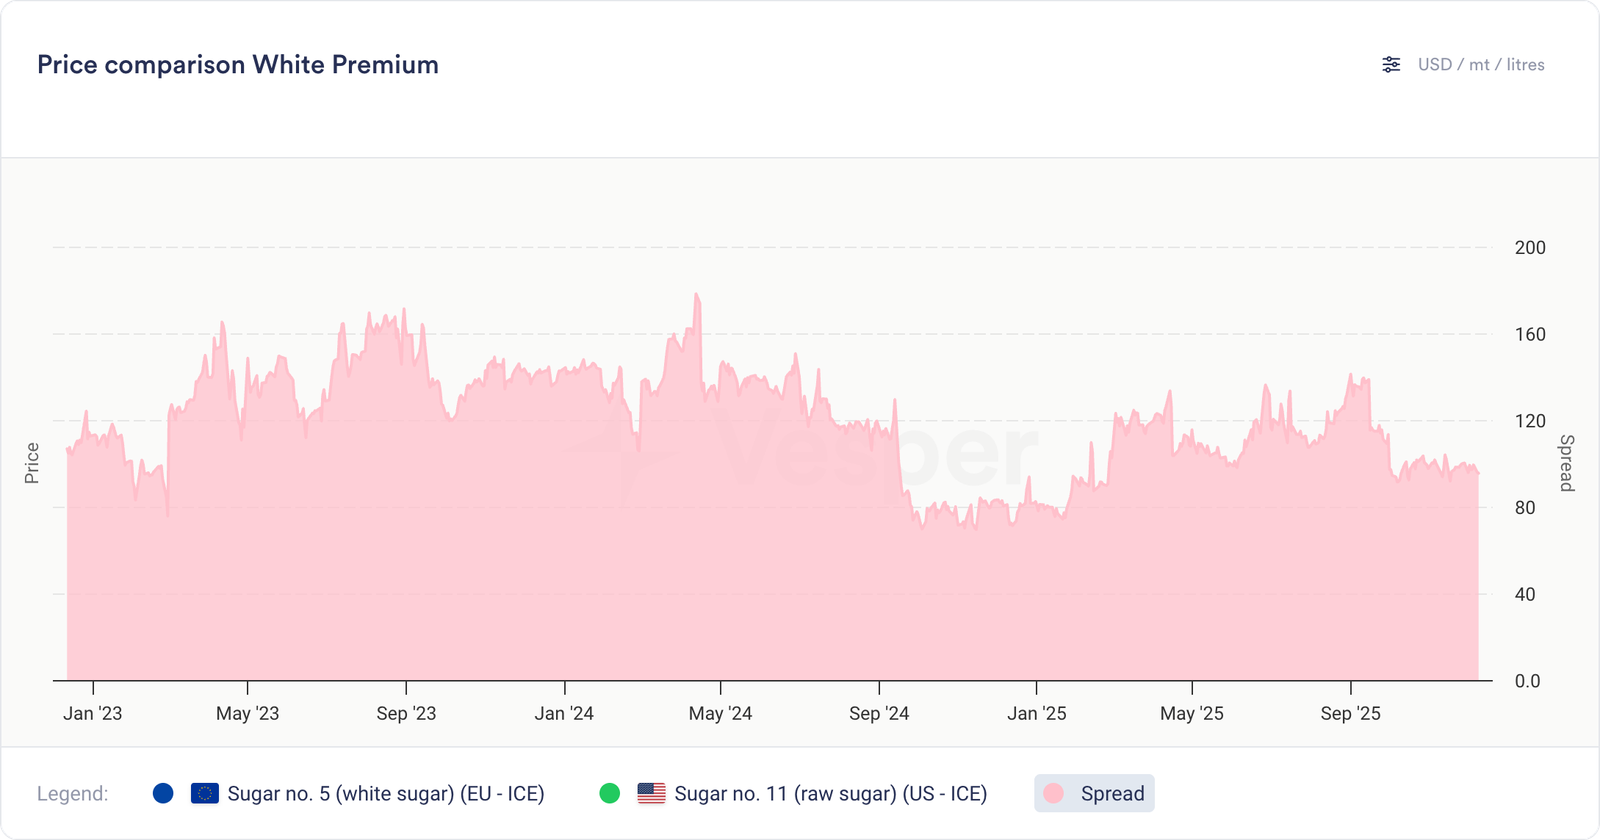The image size is (1600, 840).
Task: Click the vertical Spread axis title on right
Action: click(1567, 463)
